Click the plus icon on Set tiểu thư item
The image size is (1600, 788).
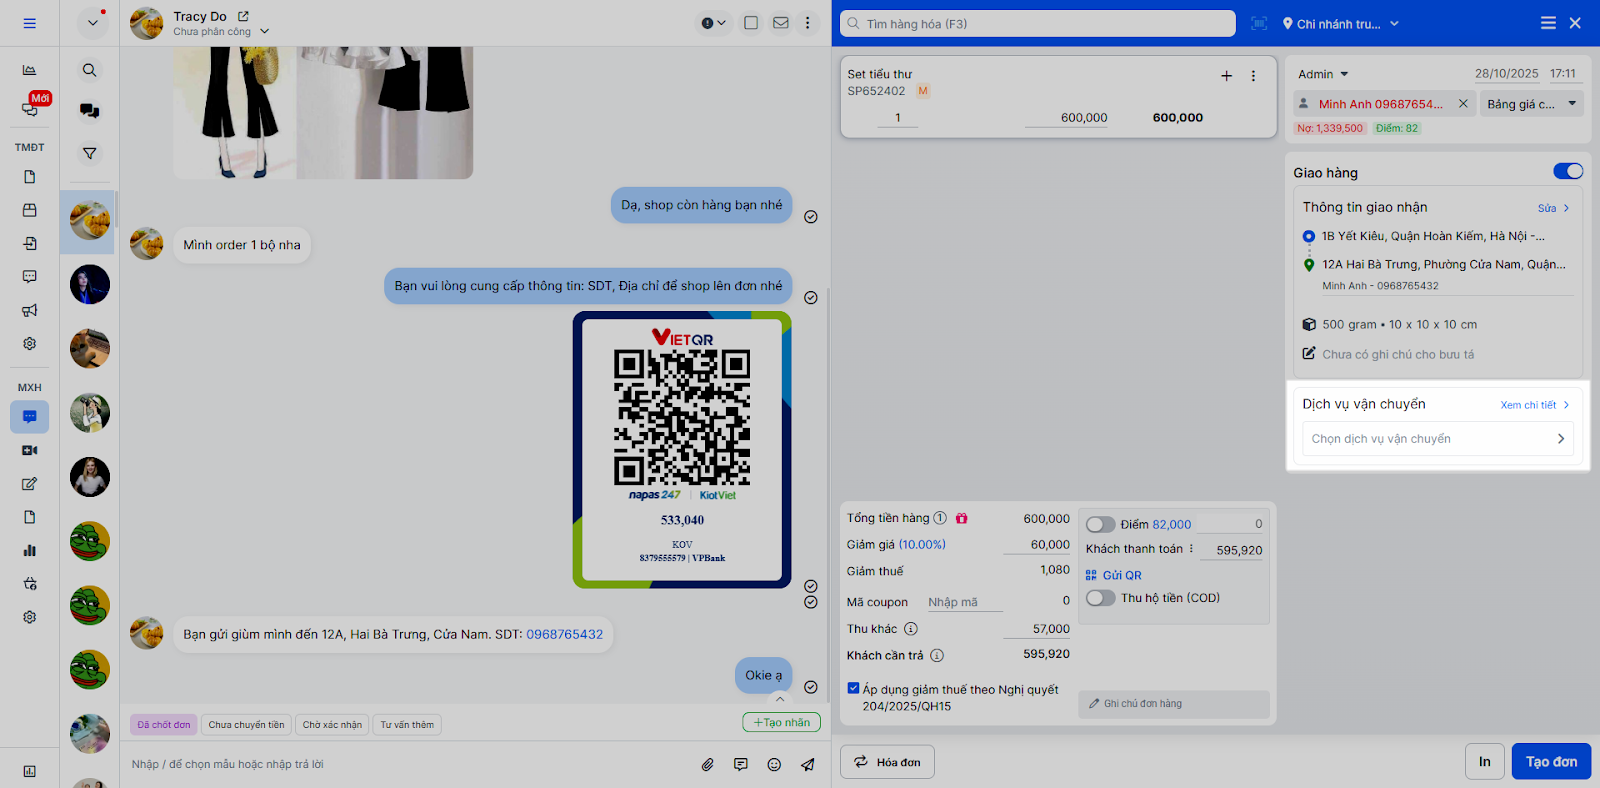(x=1227, y=76)
